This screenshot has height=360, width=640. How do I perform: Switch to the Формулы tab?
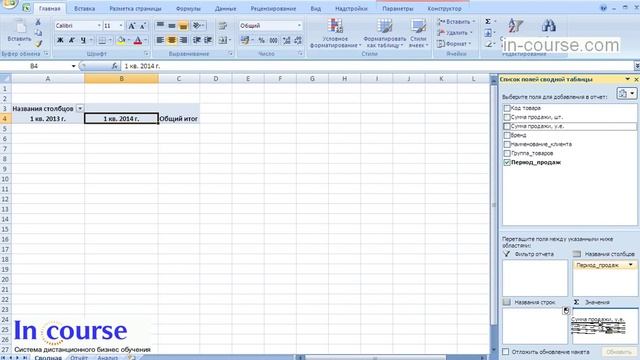click(188, 8)
